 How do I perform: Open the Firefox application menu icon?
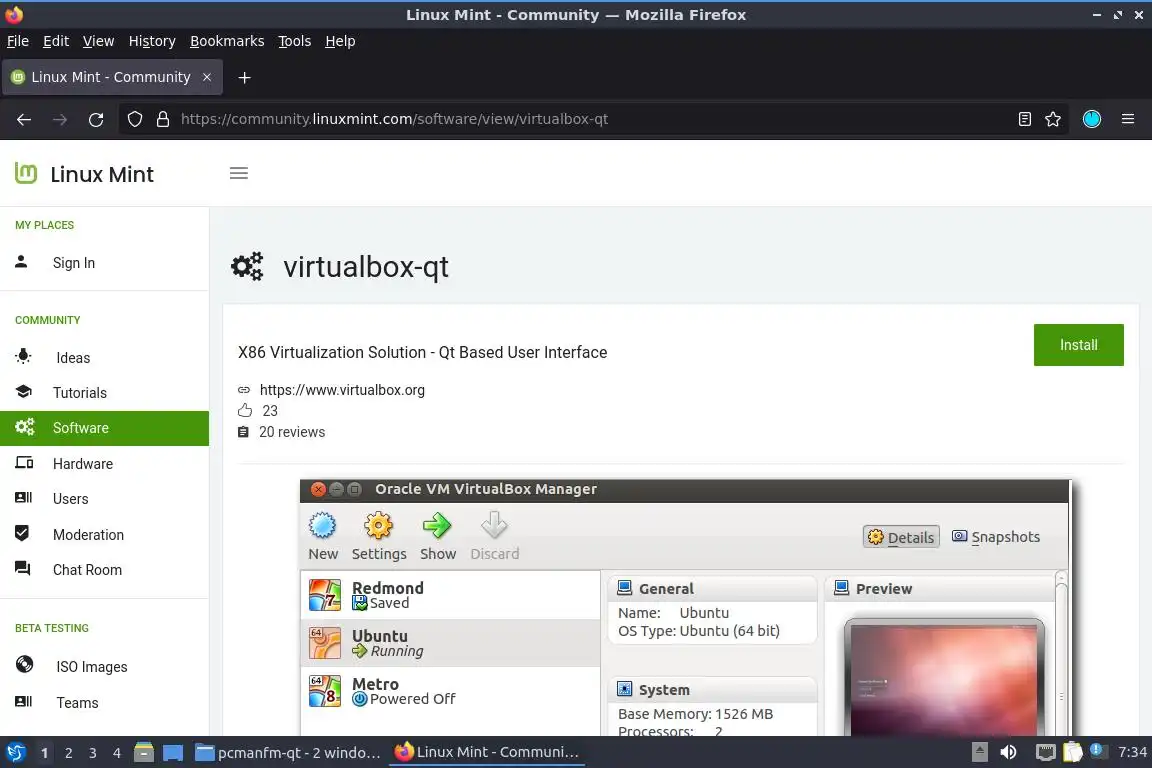(1128, 119)
